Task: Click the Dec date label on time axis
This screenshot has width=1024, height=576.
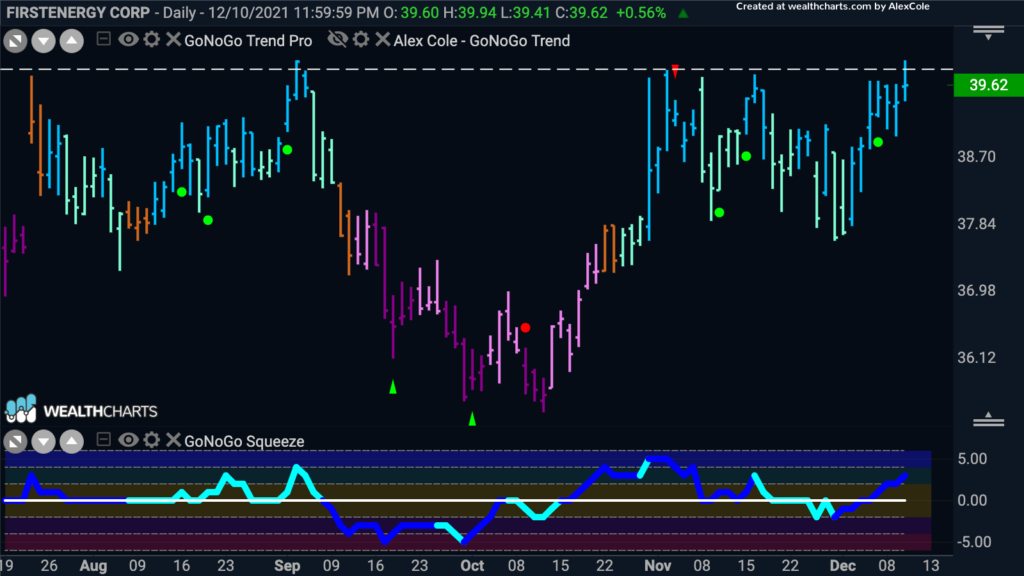Action: click(842, 566)
